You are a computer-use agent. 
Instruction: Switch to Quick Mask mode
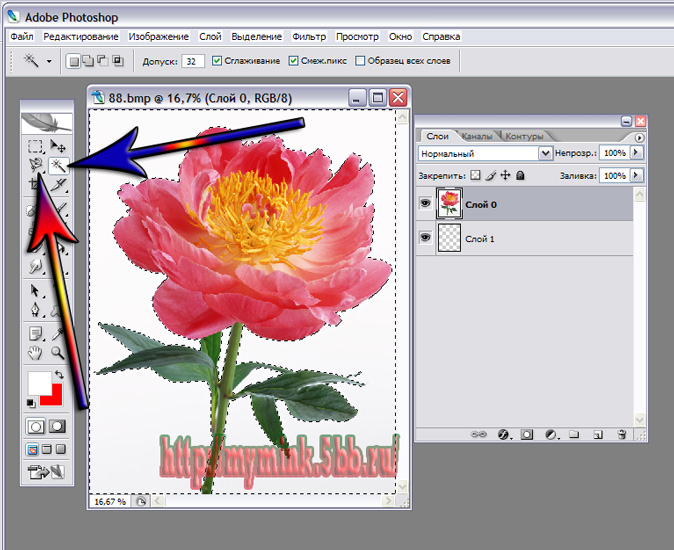pos(57,426)
